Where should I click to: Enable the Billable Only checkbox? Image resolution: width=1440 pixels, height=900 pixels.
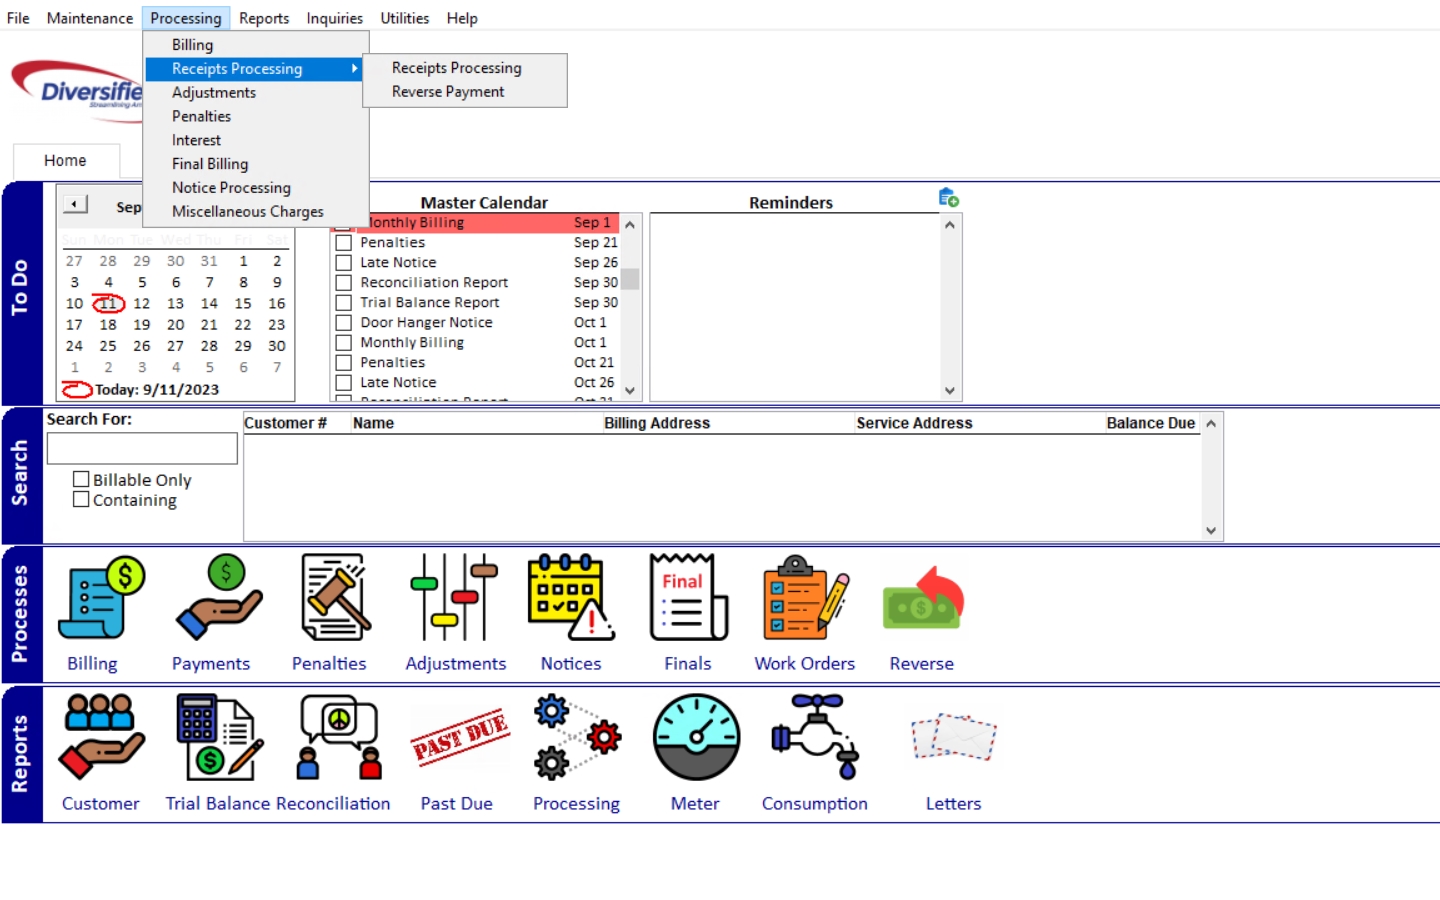coord(82,480)
